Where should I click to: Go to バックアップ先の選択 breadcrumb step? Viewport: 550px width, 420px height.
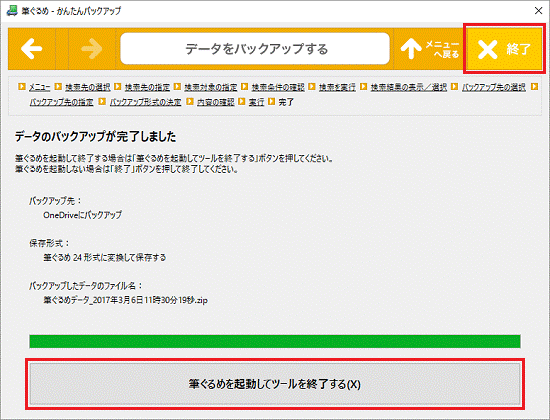[x=494, y=87]
